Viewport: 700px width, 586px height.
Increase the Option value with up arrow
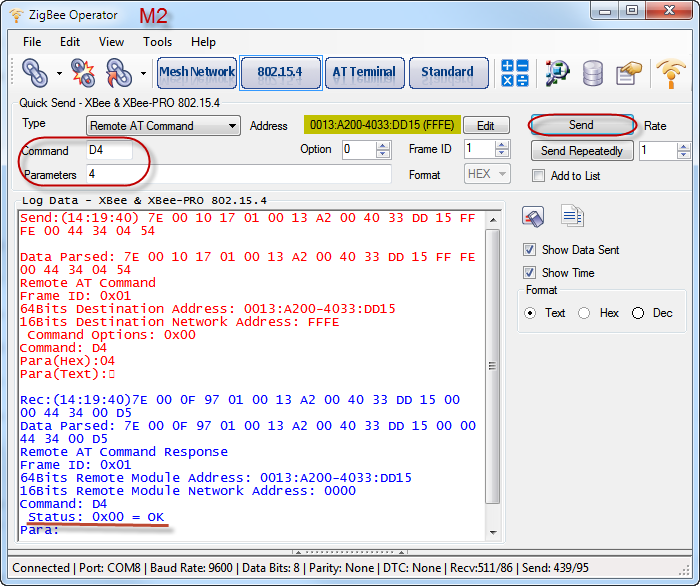[x=383, y=145]
